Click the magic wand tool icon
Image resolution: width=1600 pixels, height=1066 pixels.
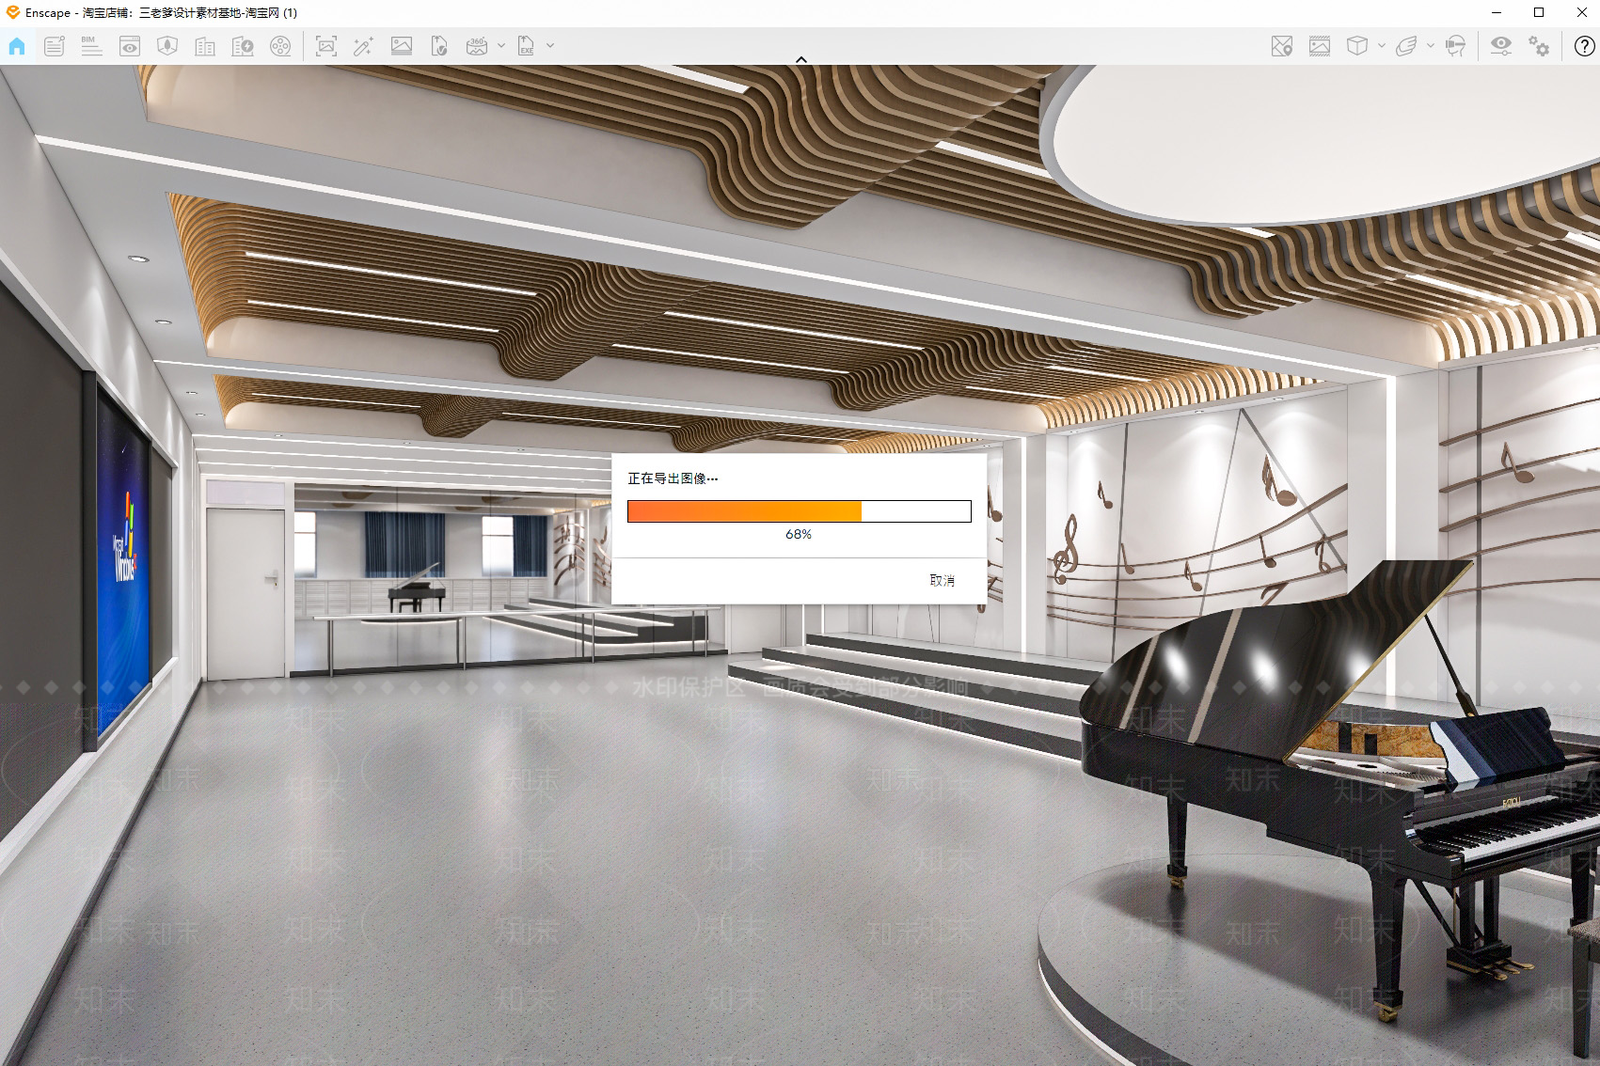[363, 46]
